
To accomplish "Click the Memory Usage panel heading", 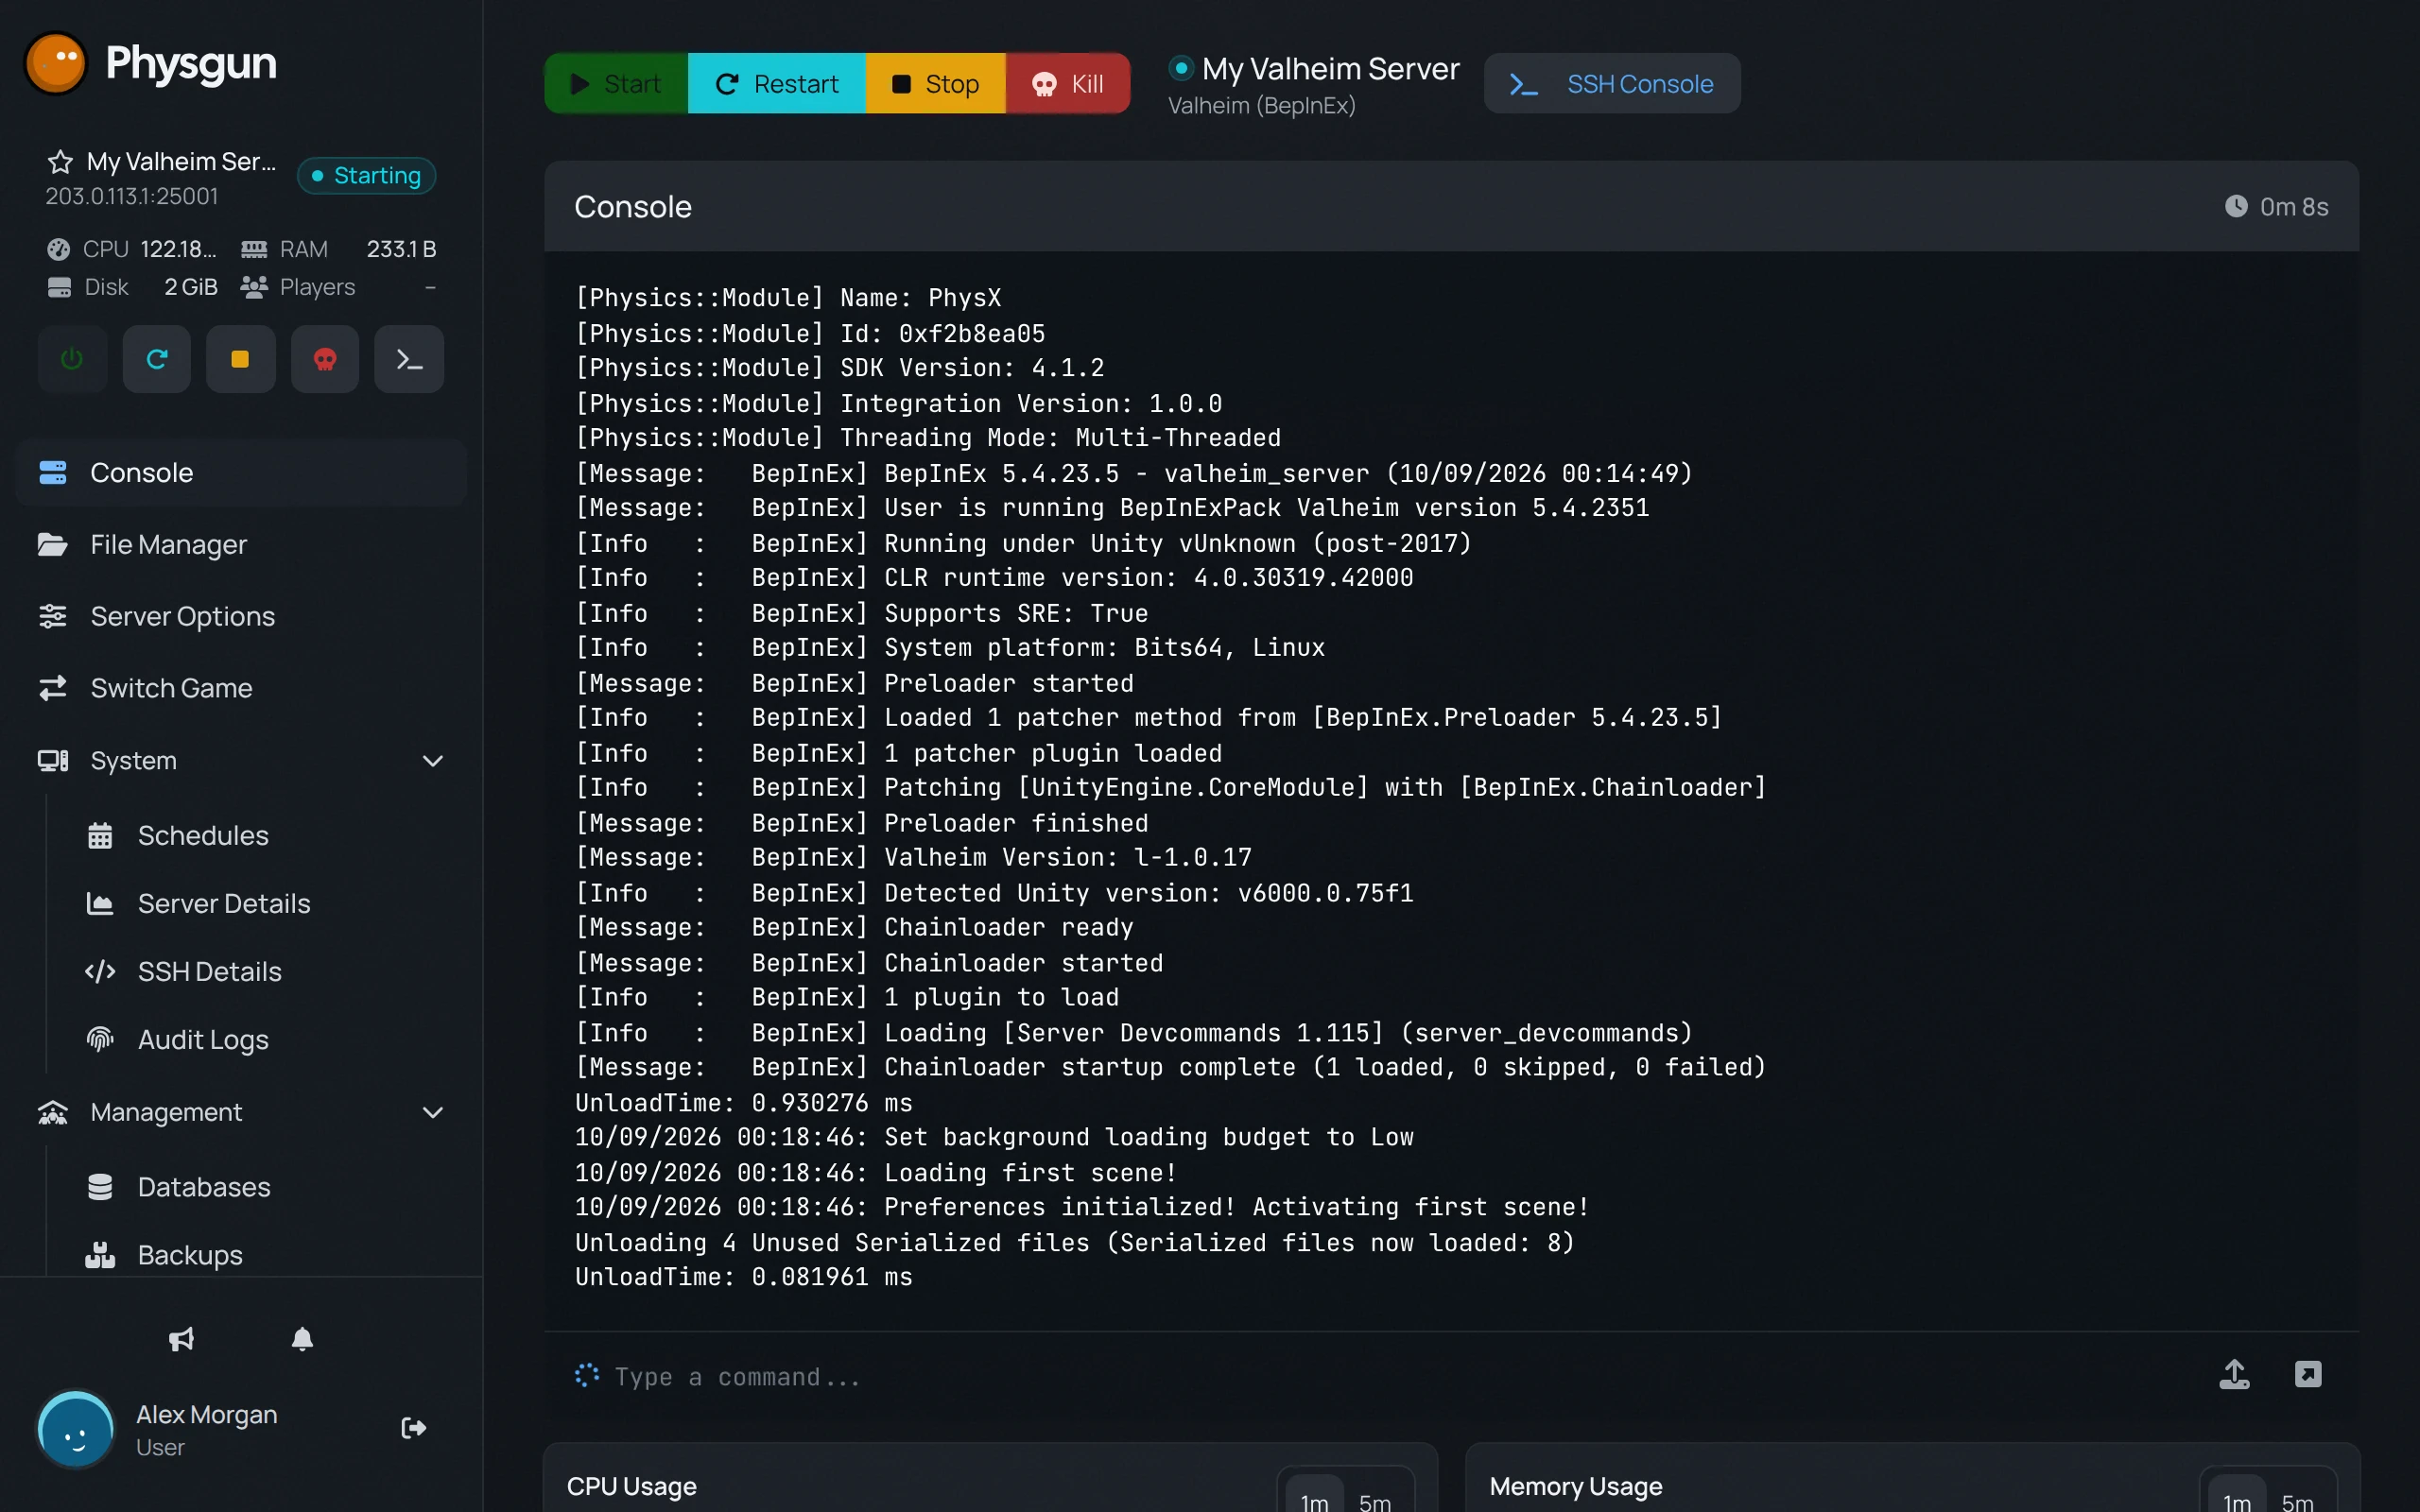I will [x=1575, y=1486].
